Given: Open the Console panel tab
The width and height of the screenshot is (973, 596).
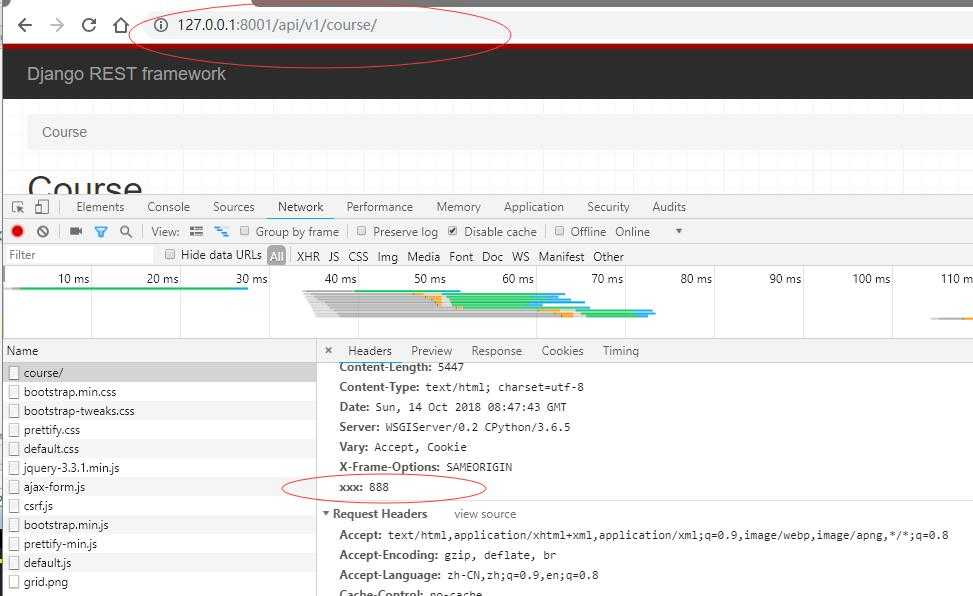Looking at the screenshot, I should (x=168, y=207).
